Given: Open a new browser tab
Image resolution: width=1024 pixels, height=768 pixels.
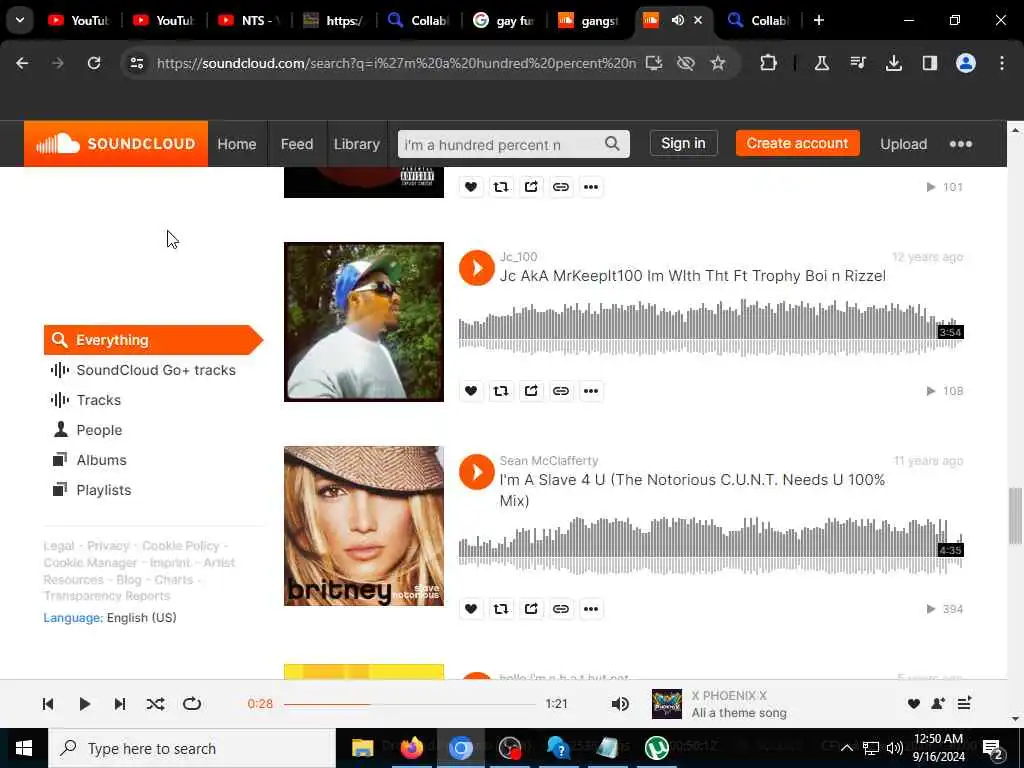Looking at the screenshot, I should tap(819, 20).
